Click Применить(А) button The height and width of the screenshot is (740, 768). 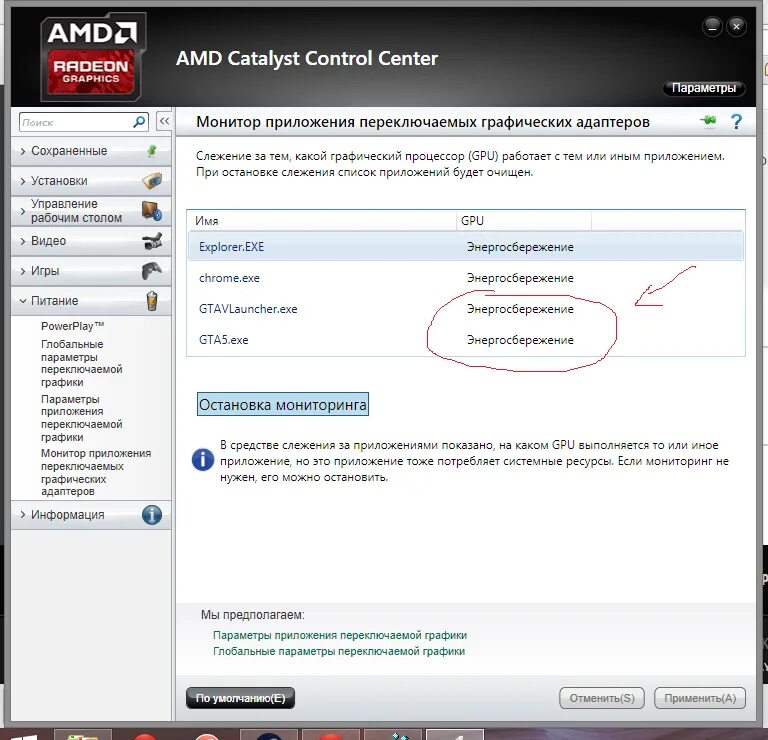[700, 698]
